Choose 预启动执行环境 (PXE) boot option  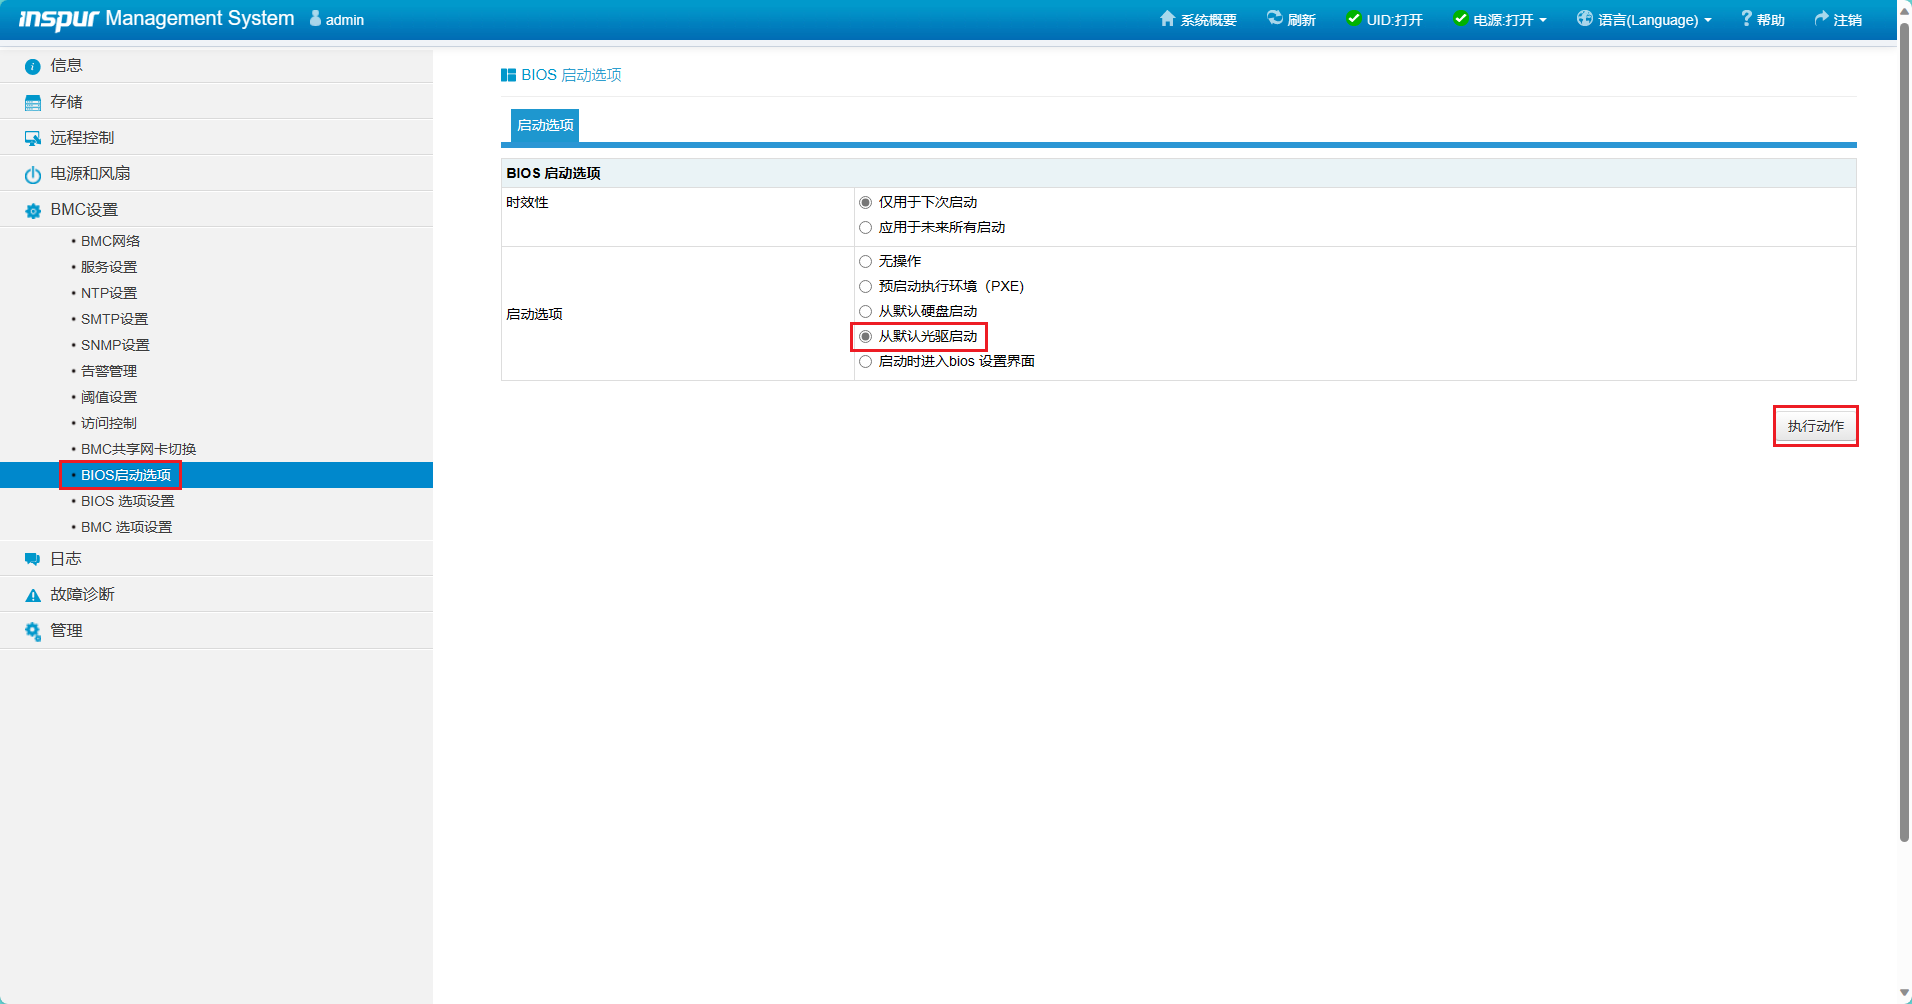866,287
